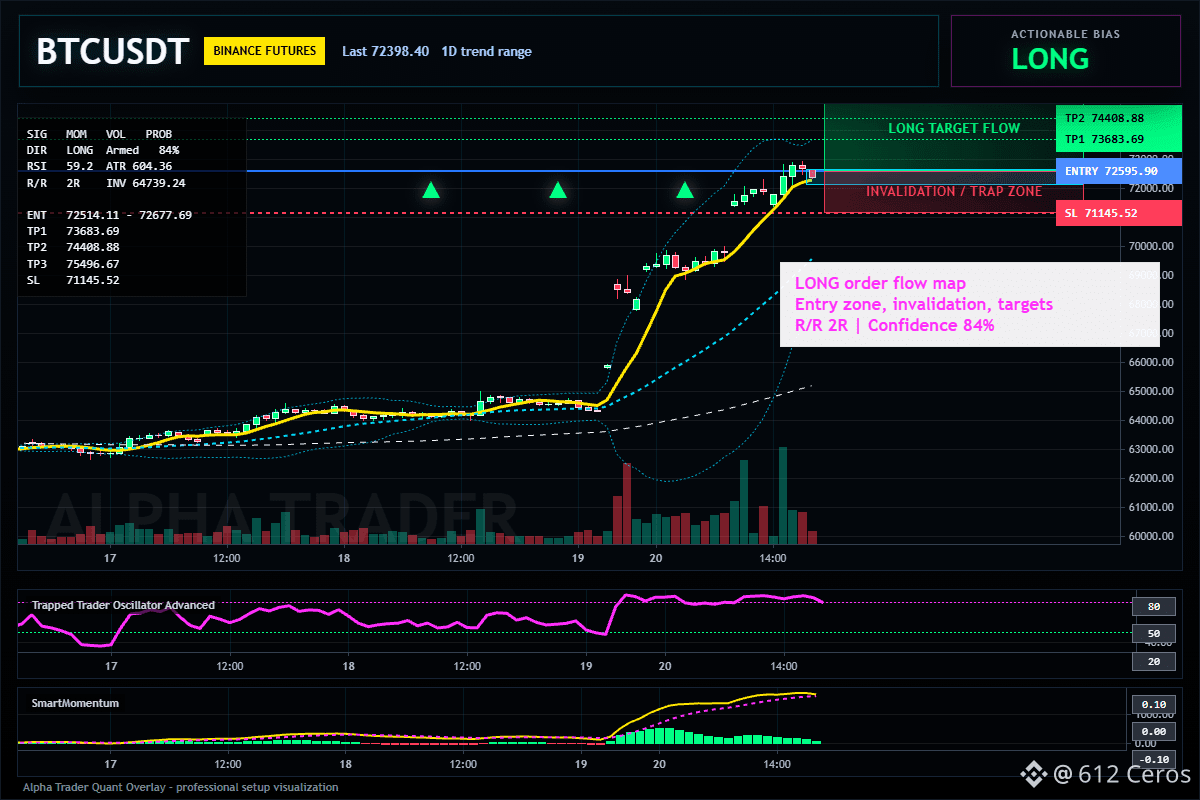Click 'R/R 2R | Confidence 84%' annotation text
Image resolution: width=1200 pixels, height=800 pixels.
click(x=894, y=325)
